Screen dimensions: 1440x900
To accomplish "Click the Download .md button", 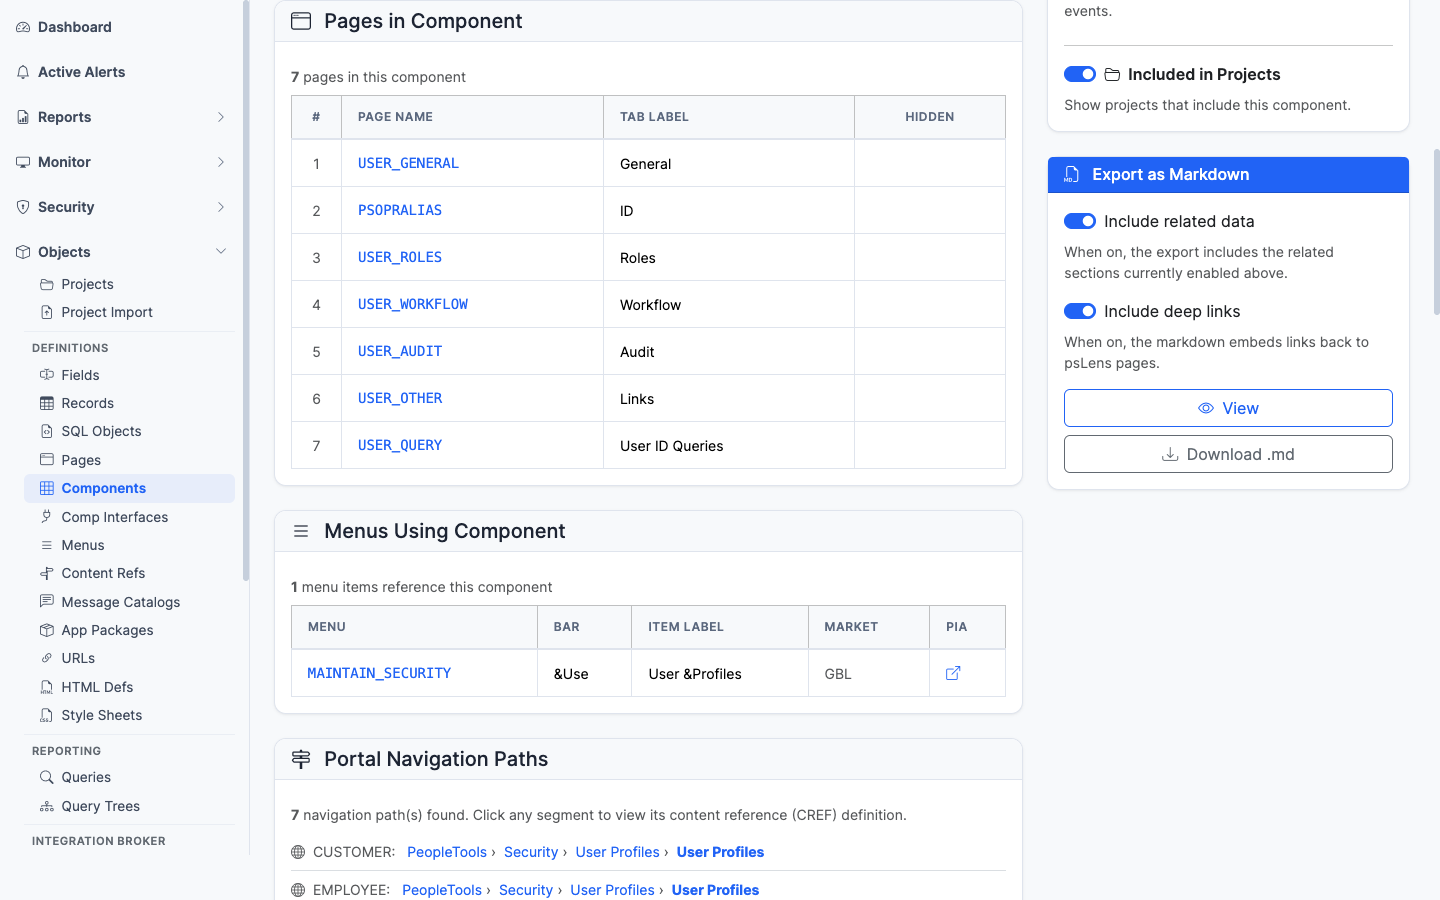I will pos(1228,454).
